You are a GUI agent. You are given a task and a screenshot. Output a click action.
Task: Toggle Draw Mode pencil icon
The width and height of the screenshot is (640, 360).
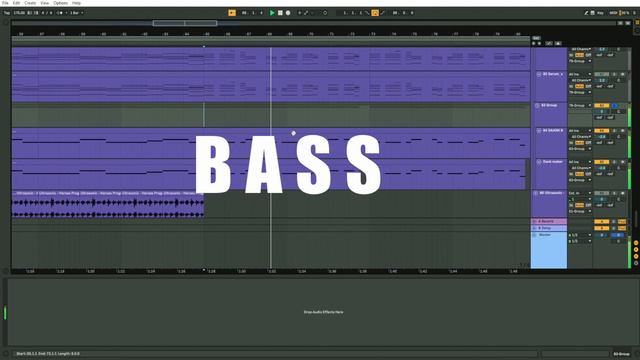(586, 13)
